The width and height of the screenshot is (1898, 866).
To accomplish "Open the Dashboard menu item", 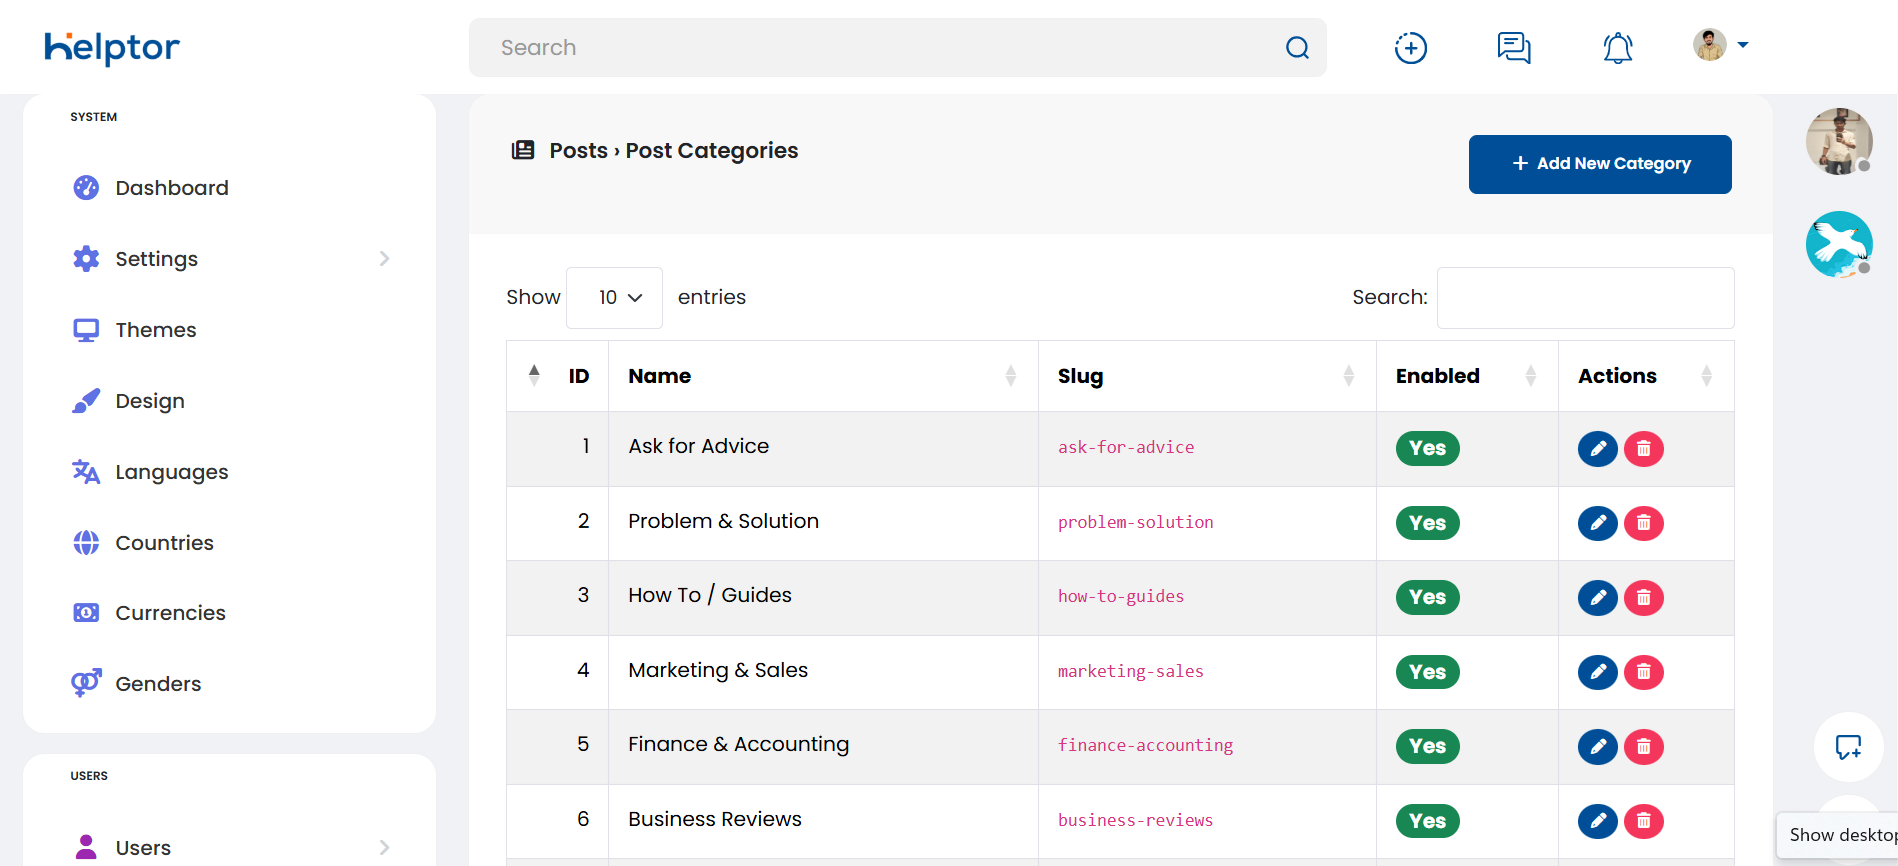I will (172, 188).
